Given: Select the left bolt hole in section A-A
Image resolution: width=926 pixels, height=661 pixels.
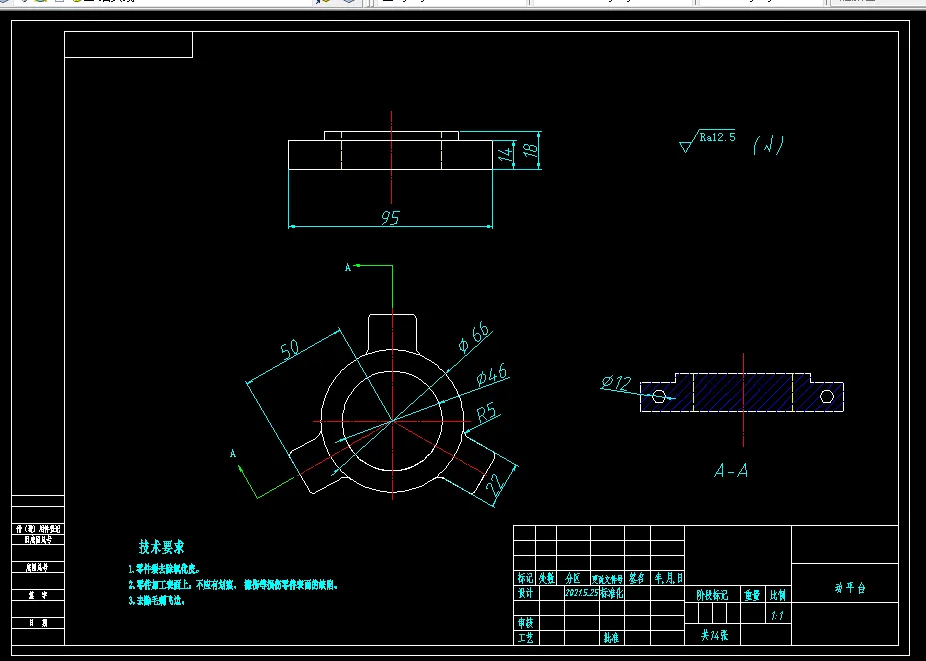Looking at the screenshot, I should tap(659, 396).
